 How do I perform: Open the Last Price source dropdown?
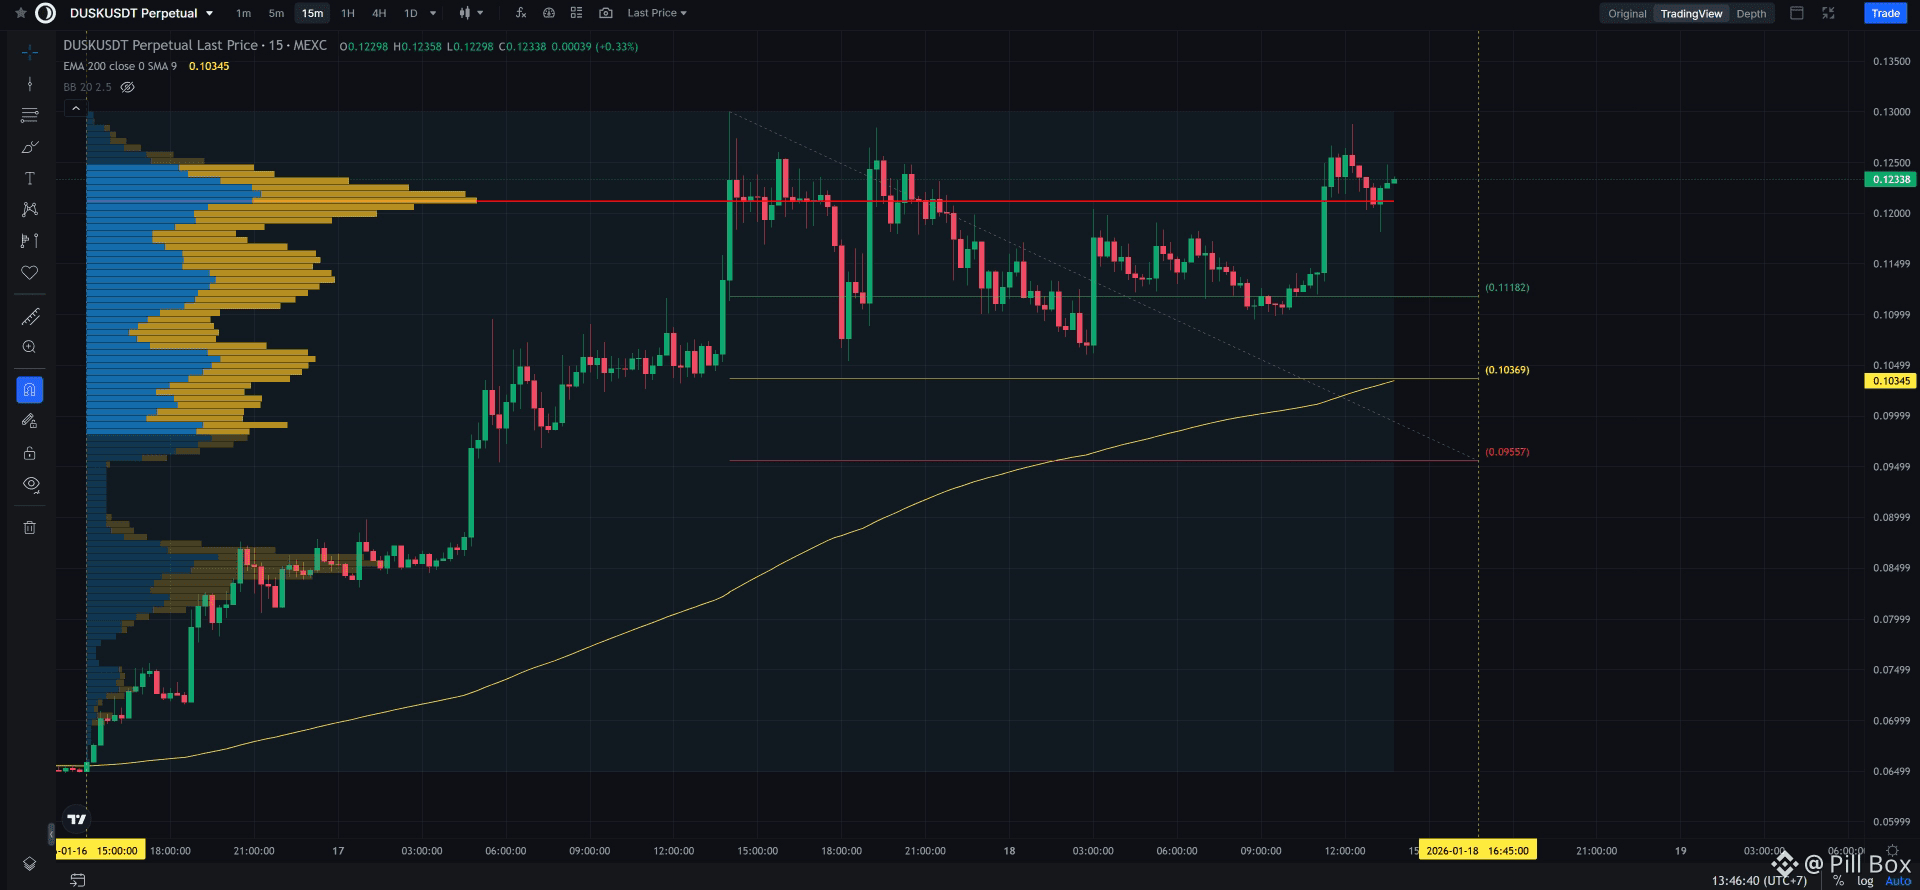click(657, 13)
